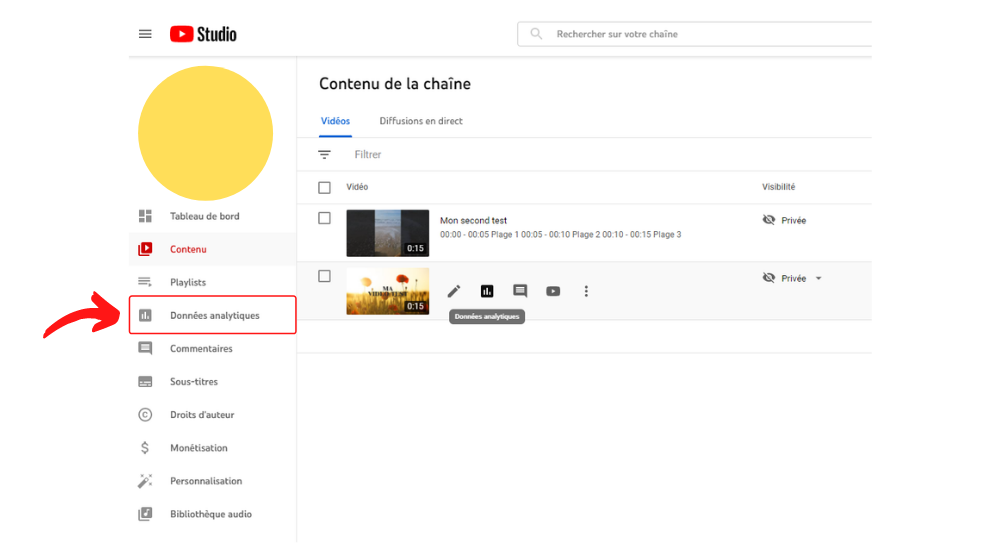Click the Commentaires sidebar icon
This screenshot has height=560, width=1000.
pos(145,348)
